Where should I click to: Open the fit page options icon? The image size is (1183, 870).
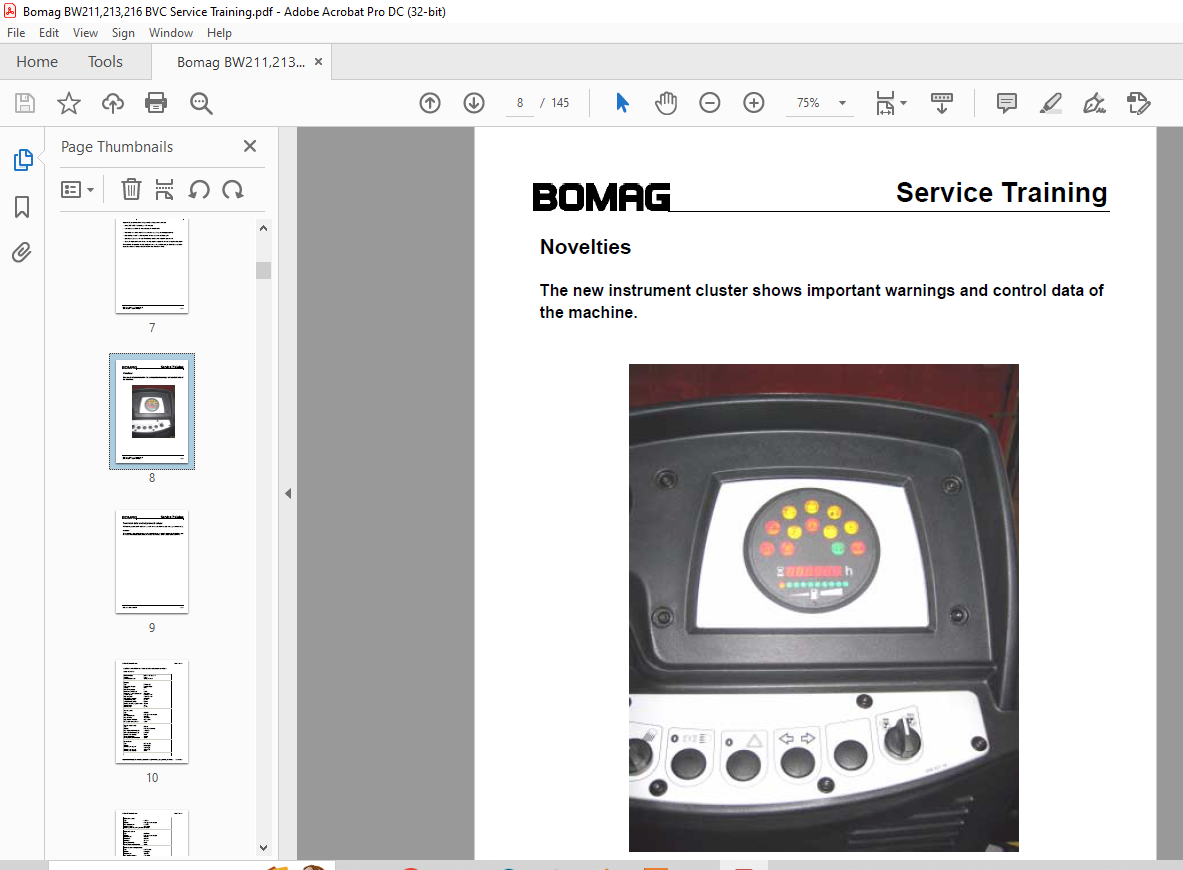pyautogui.click(x=885, y=103)
